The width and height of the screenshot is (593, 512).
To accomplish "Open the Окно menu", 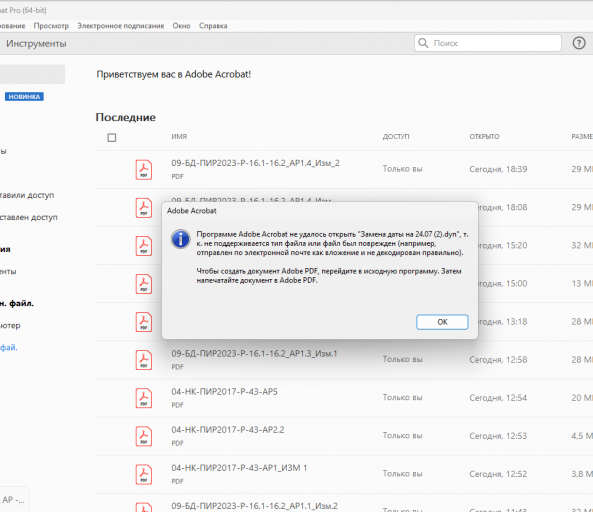I will 182,26.
